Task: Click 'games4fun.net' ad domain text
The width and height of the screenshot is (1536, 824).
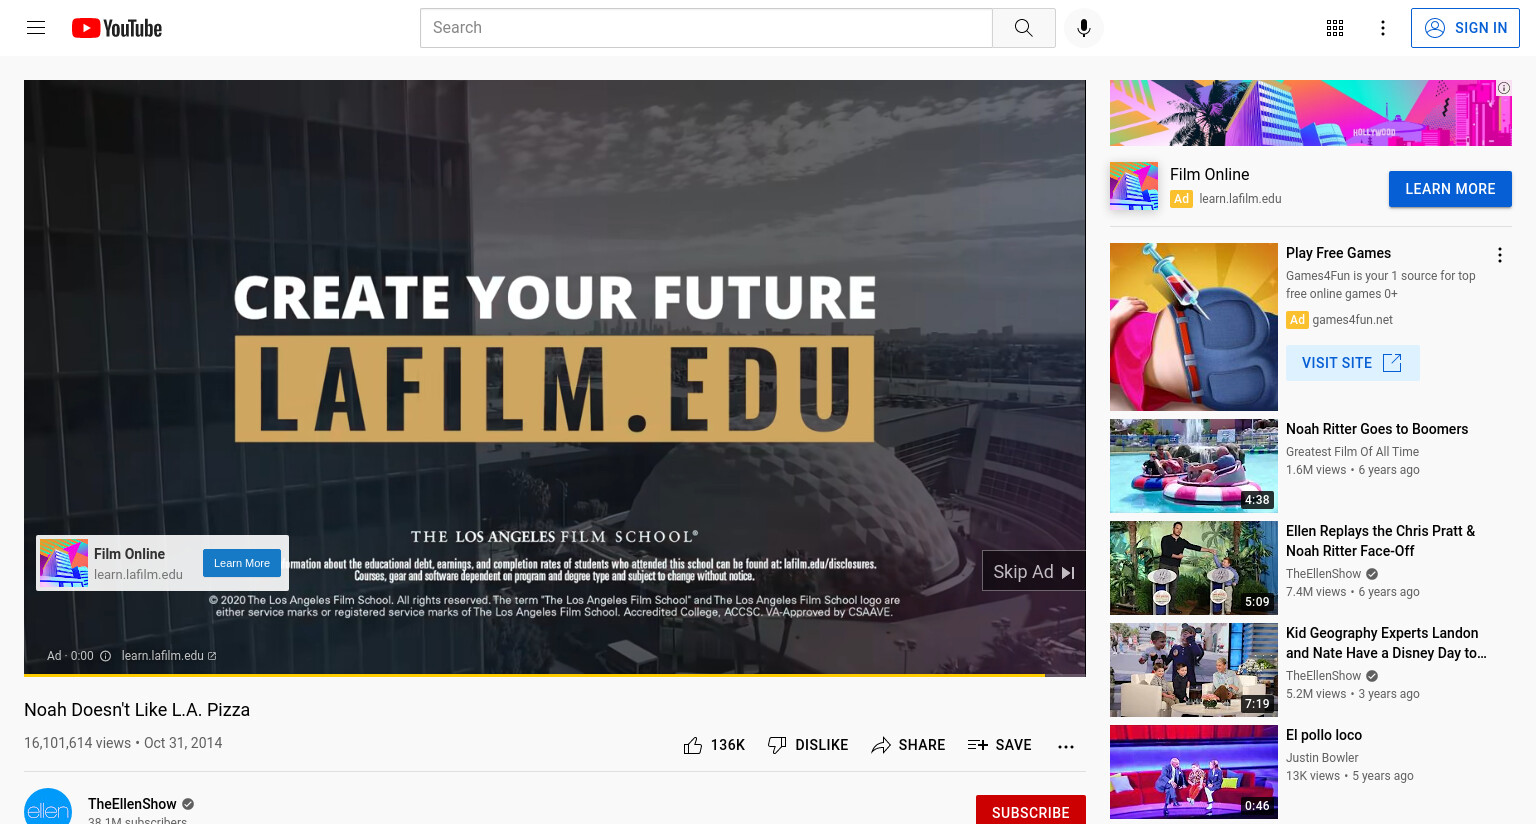Action: 1352,320
